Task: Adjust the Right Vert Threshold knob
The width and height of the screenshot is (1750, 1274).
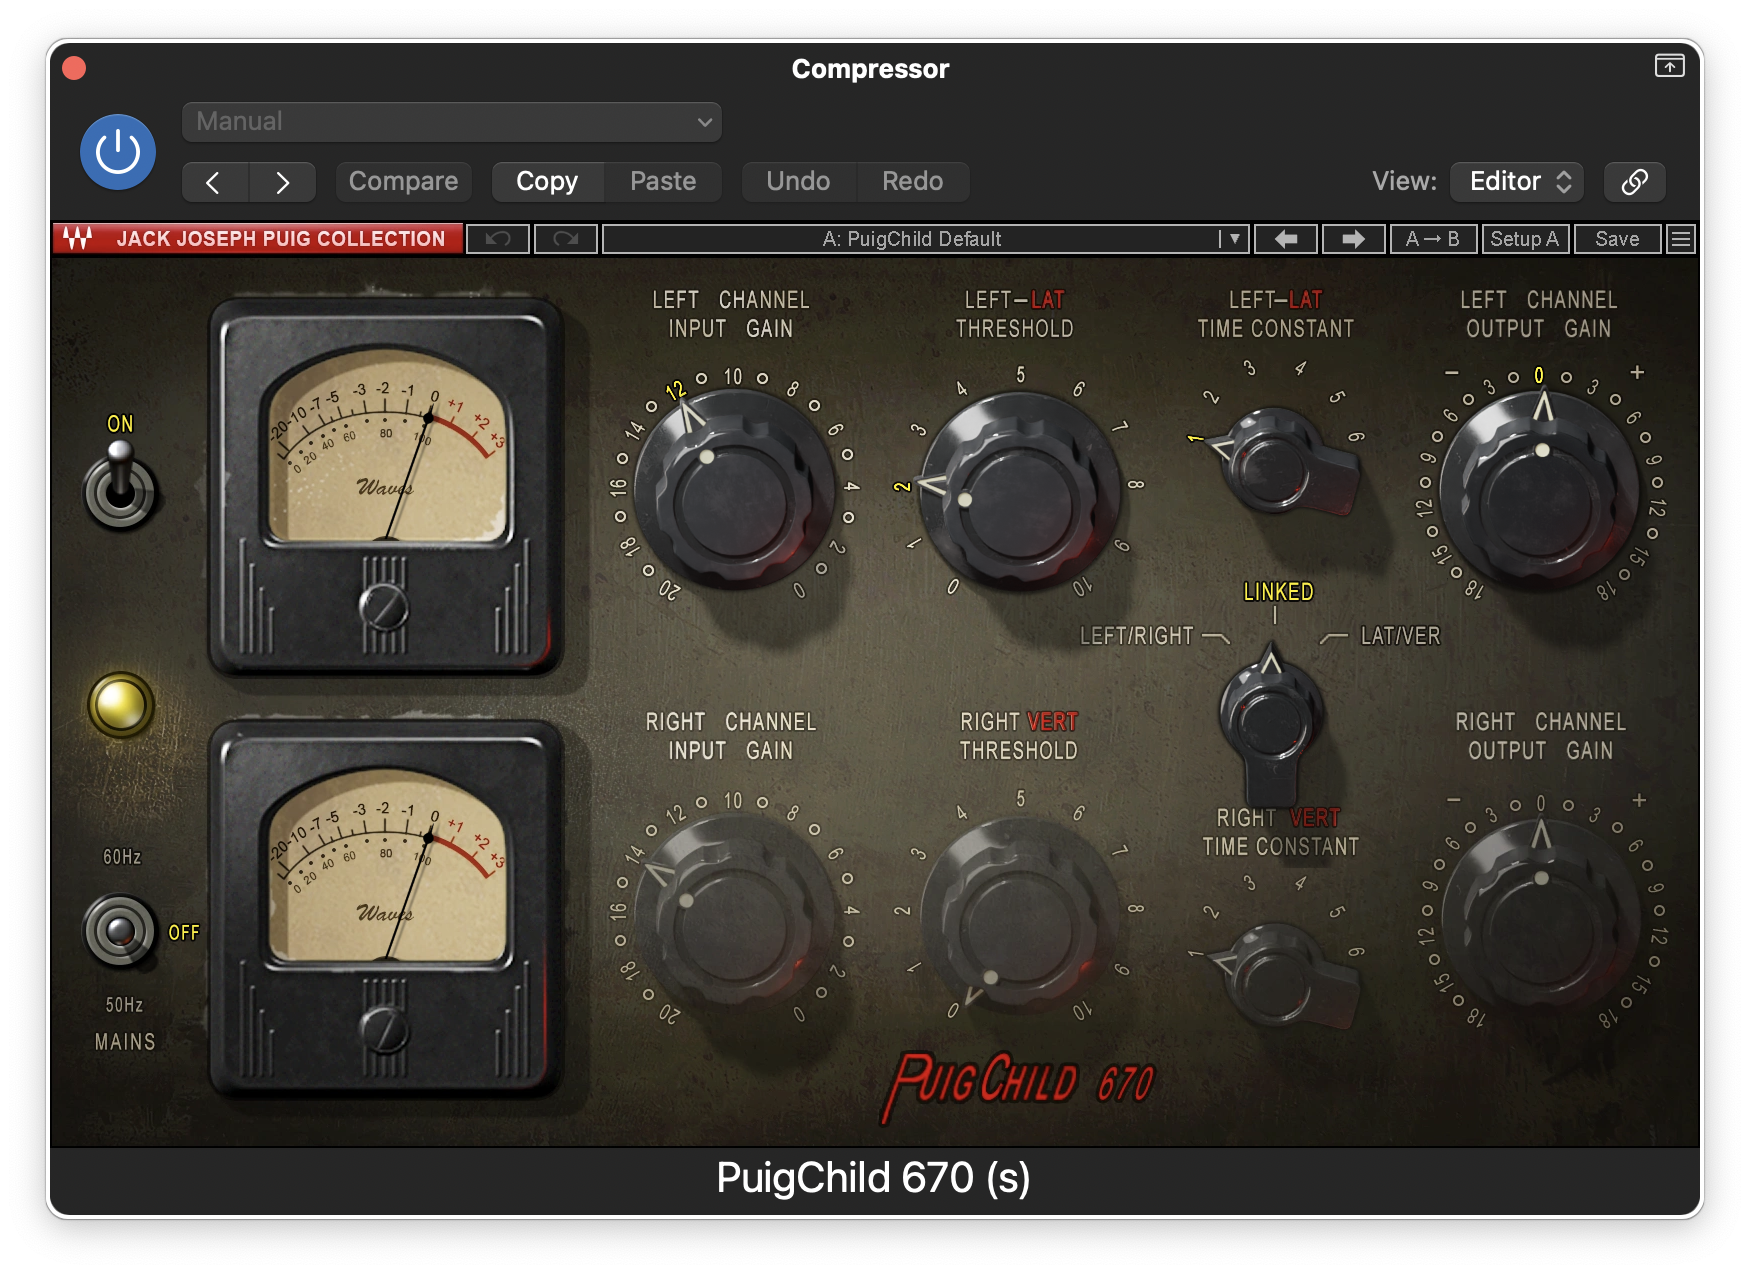Action: pyautogui.click(x=1020, y=915)
